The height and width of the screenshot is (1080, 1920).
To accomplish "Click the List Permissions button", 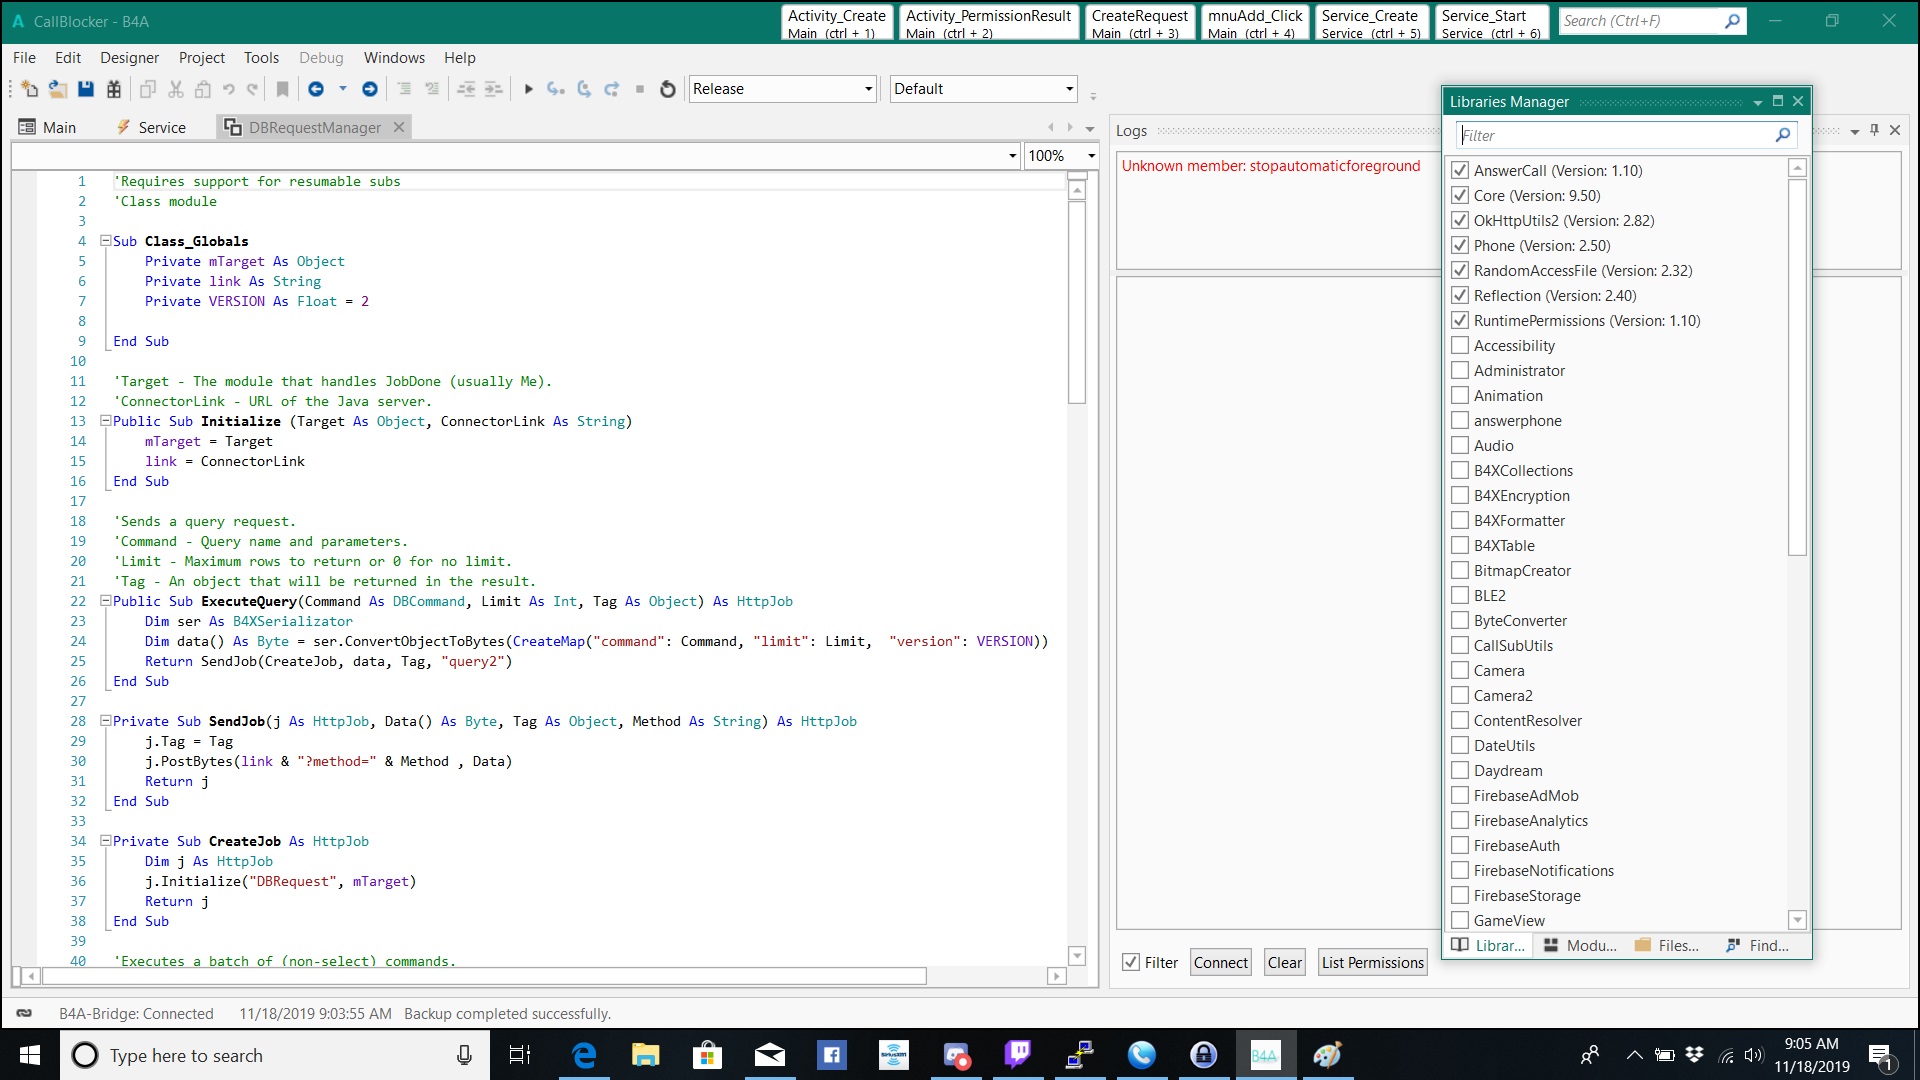I will pyautogui.click(x=1372, y=962).
